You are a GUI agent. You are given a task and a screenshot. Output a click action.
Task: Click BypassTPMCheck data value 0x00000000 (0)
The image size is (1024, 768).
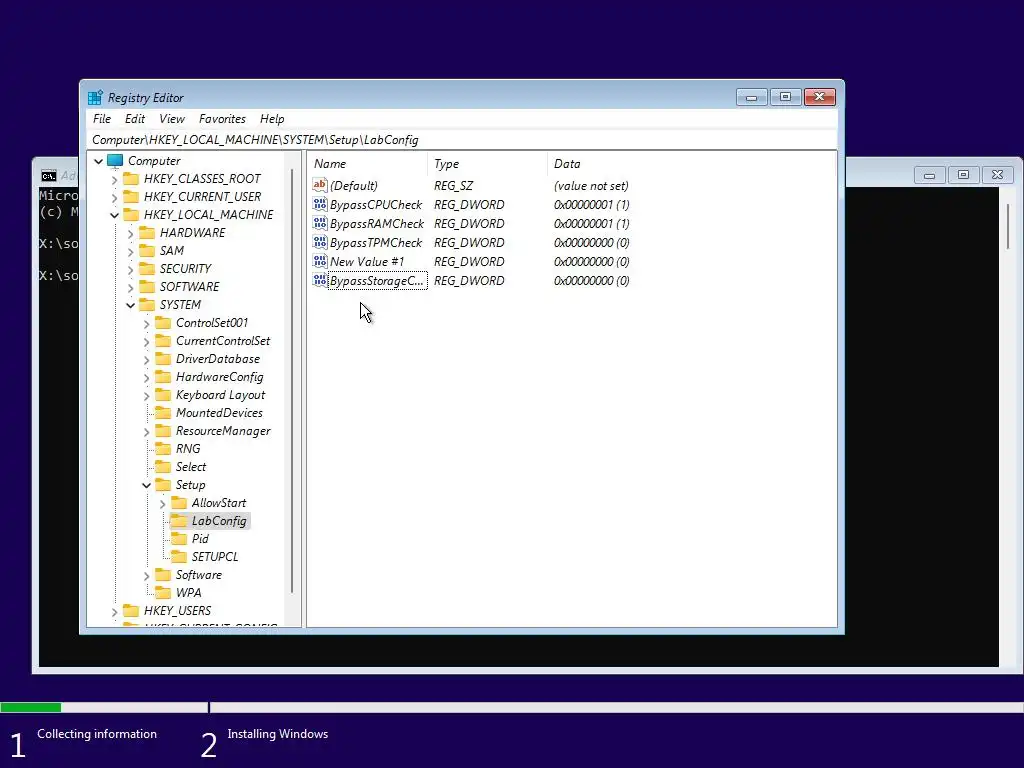coord(592,242)
